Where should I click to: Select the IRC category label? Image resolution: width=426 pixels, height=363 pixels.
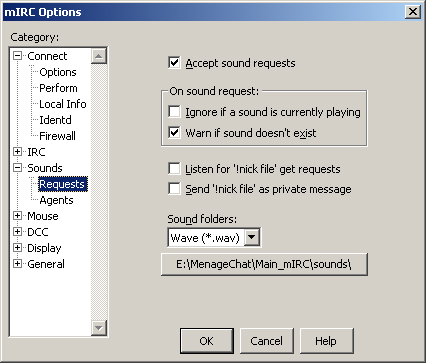point(36,152)
